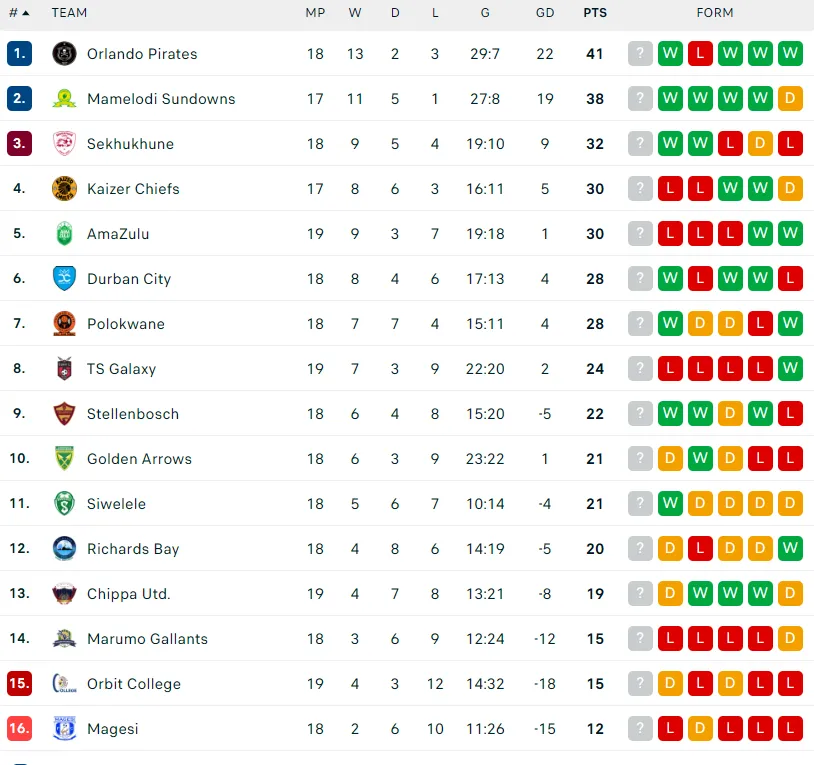Click the AmaZulu team crest
The image size is (814, 765).
(x=64, y=234)
